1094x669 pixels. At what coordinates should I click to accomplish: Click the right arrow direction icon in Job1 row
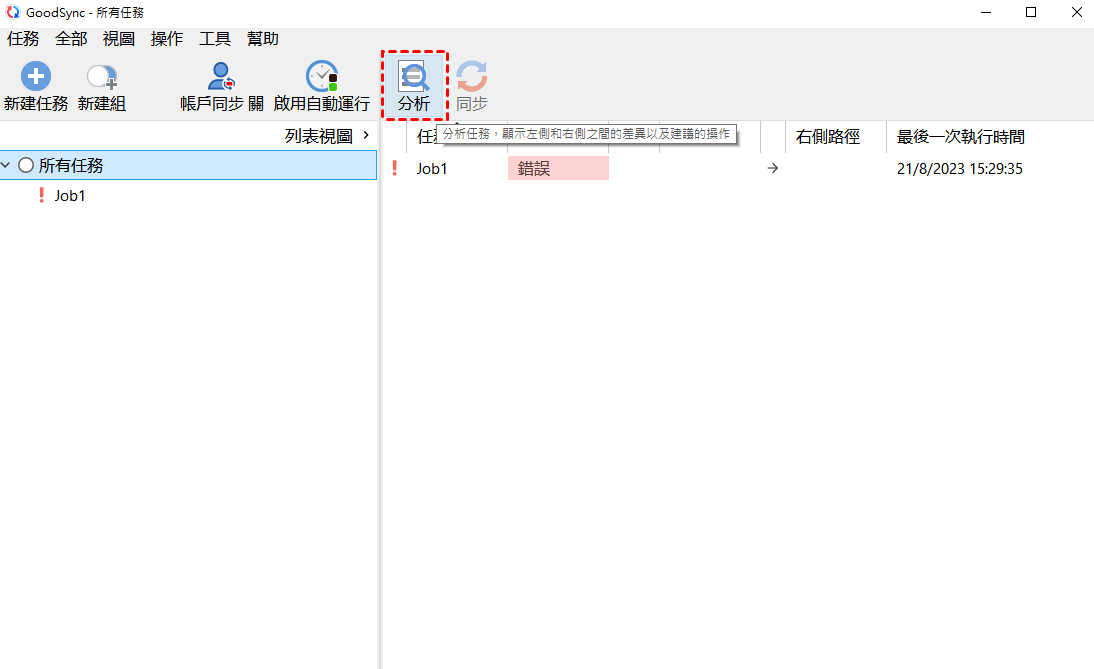pyautogui.click(x=772, y=168)
